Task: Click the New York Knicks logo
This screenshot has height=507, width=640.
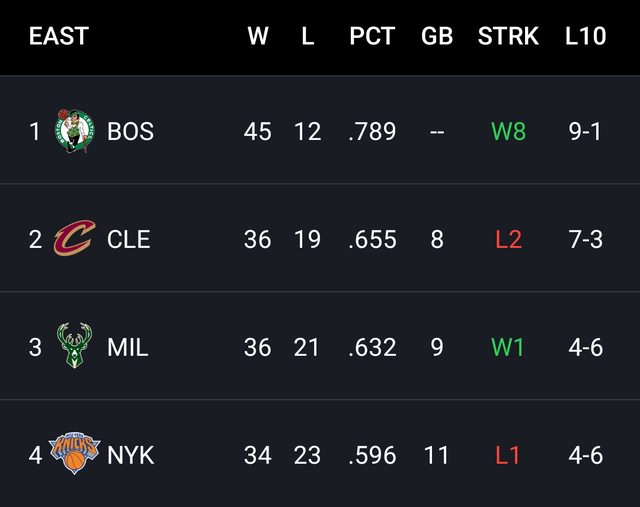Action: tap(75, 455)
